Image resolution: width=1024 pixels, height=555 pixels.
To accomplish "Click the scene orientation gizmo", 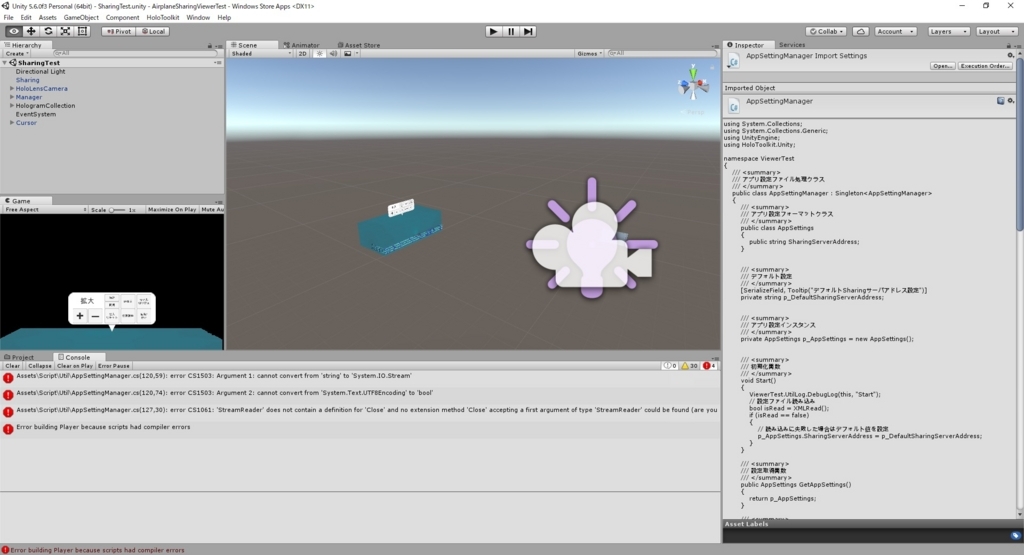I will [693, 84].
